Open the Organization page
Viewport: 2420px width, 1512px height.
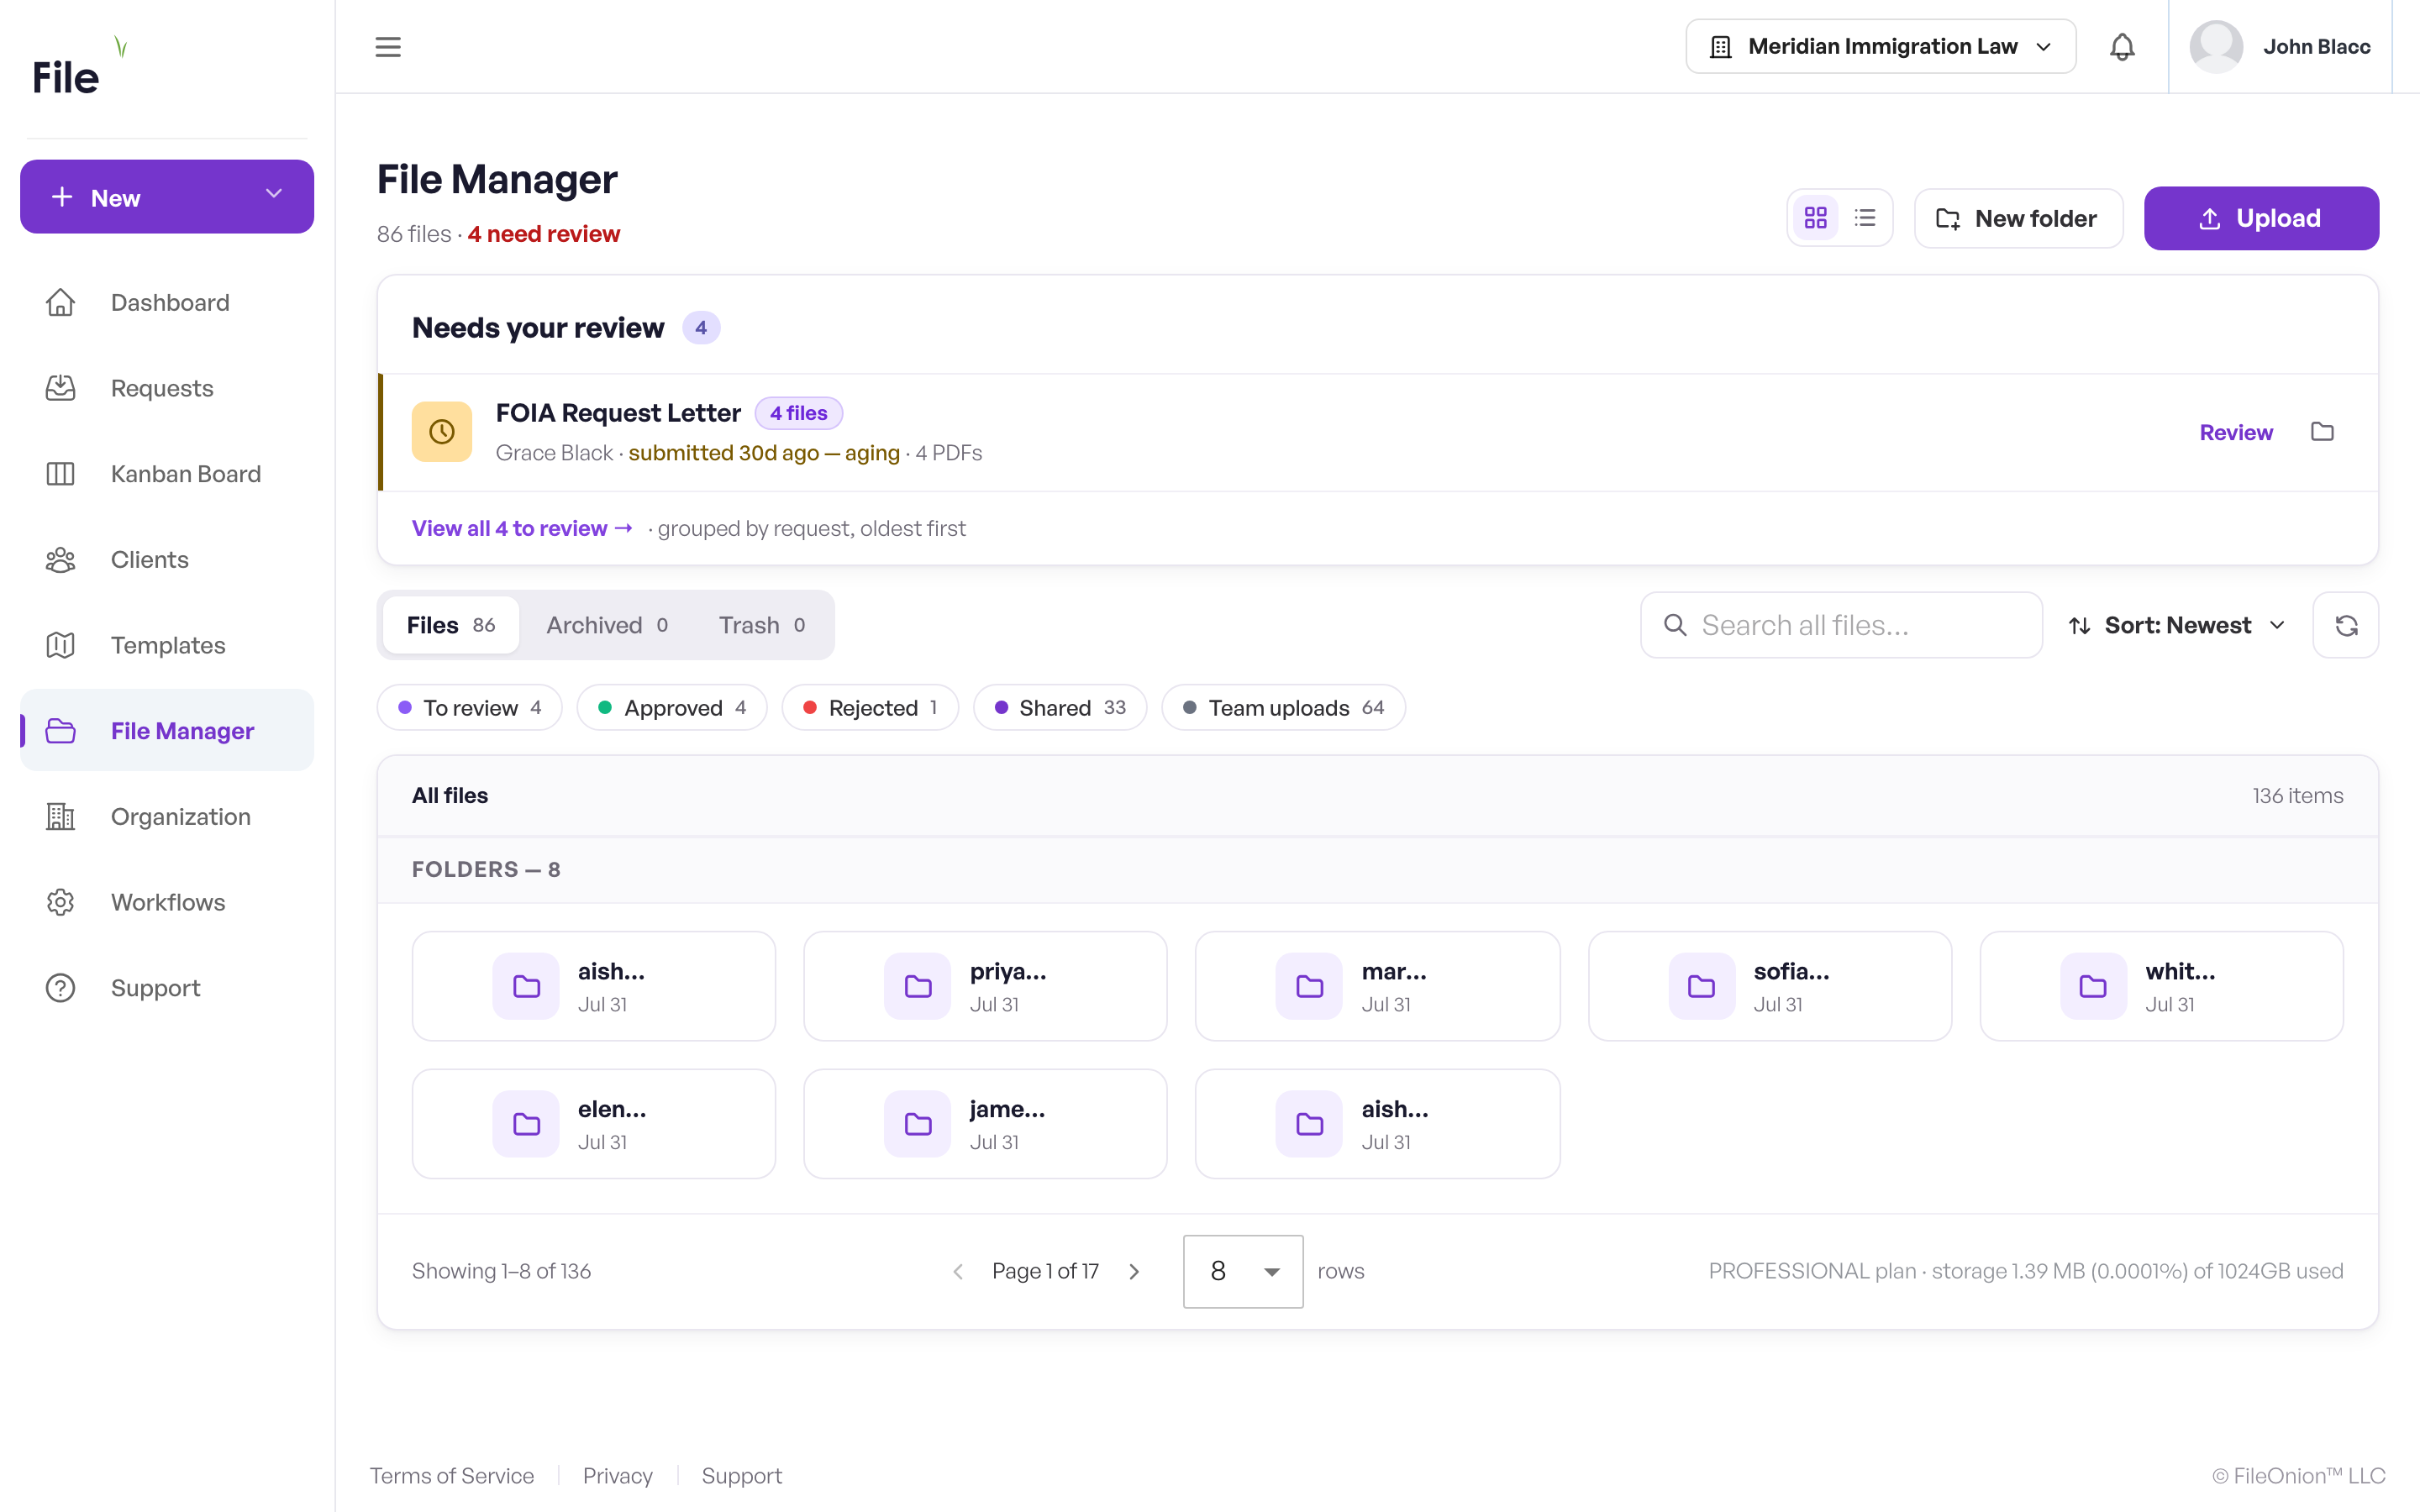tap(167, 817)
